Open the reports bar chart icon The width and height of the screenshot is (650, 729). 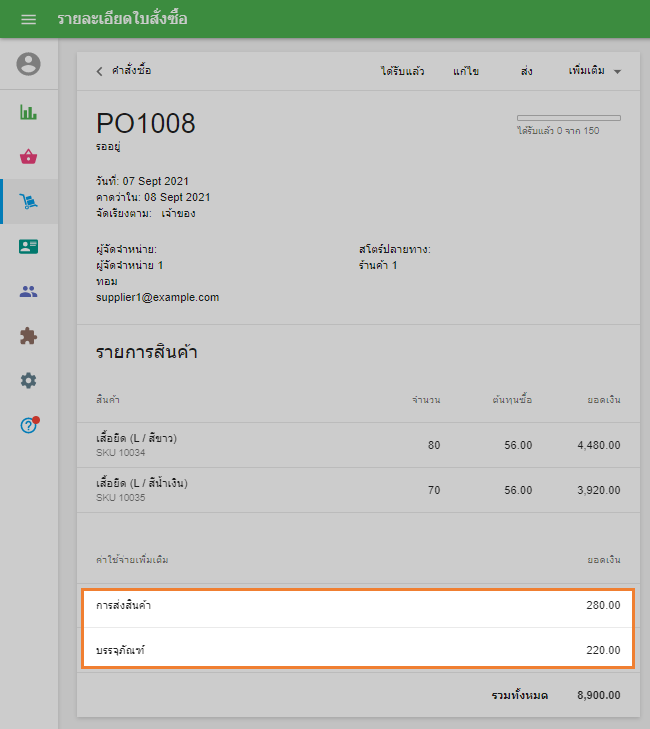pos(29,112)
